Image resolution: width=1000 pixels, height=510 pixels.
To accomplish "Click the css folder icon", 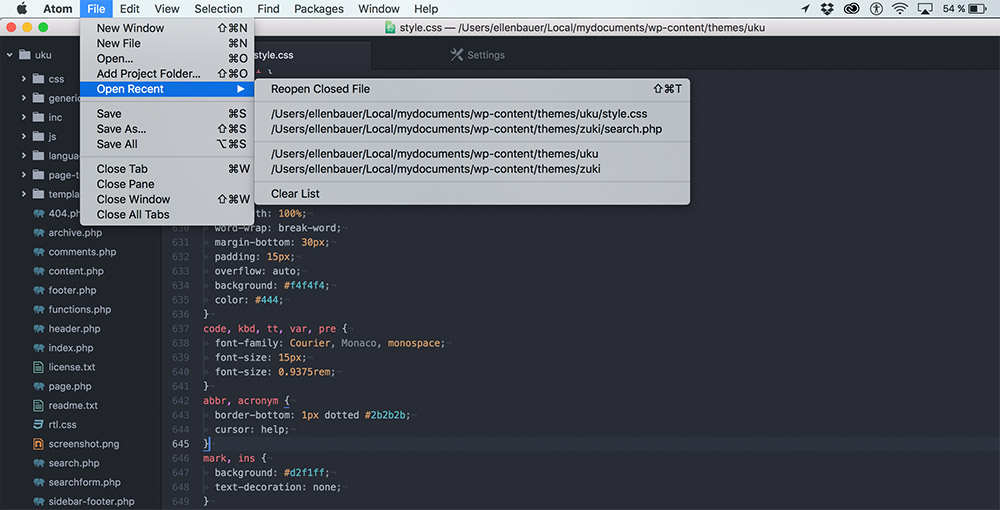I will point(38,79).
